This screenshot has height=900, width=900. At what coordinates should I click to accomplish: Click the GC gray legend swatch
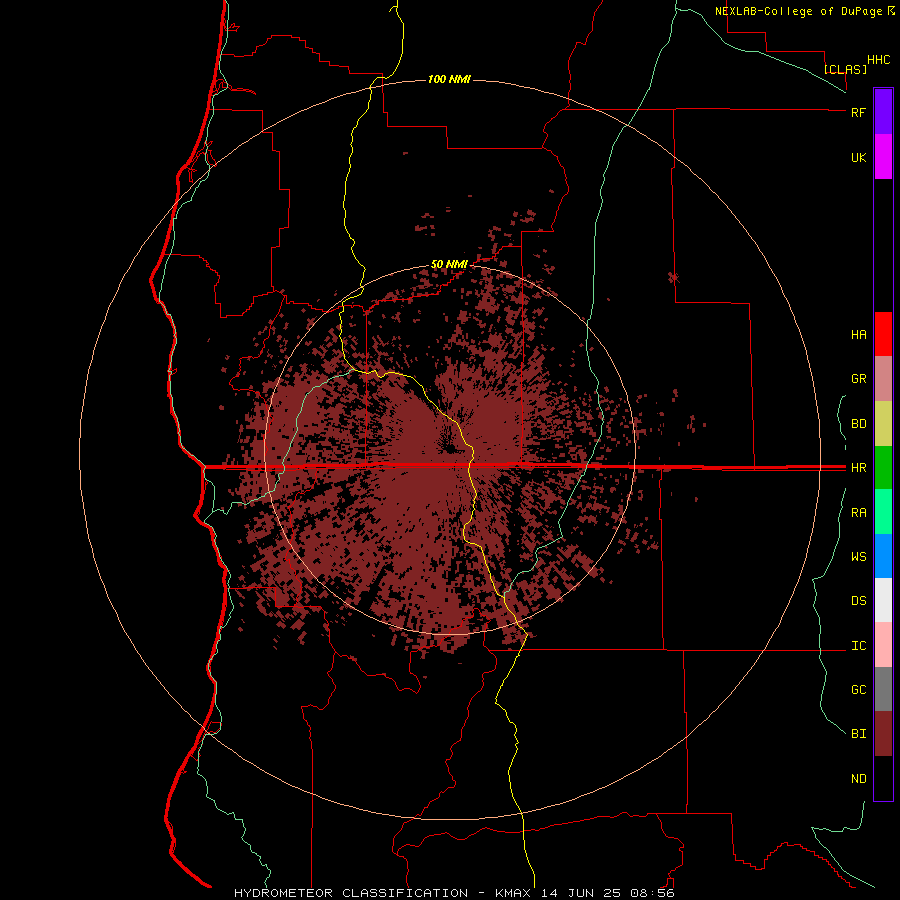pos(883,689)
